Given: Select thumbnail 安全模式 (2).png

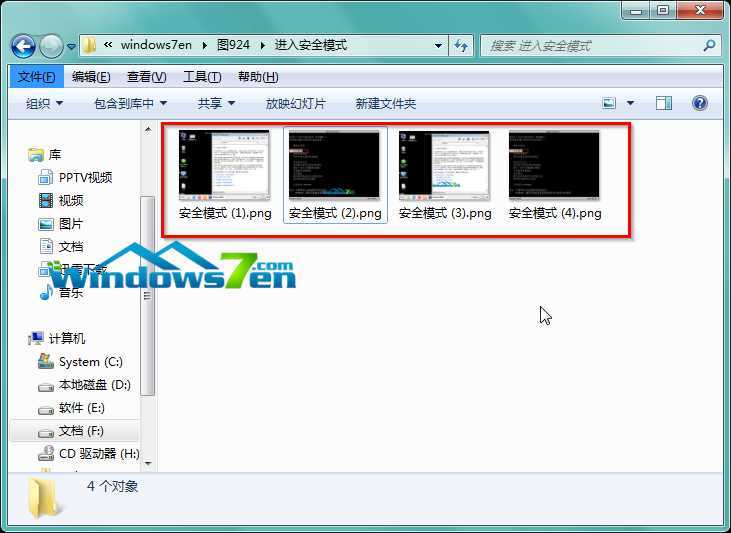Looking at the screenshot, I should point(335,175).
